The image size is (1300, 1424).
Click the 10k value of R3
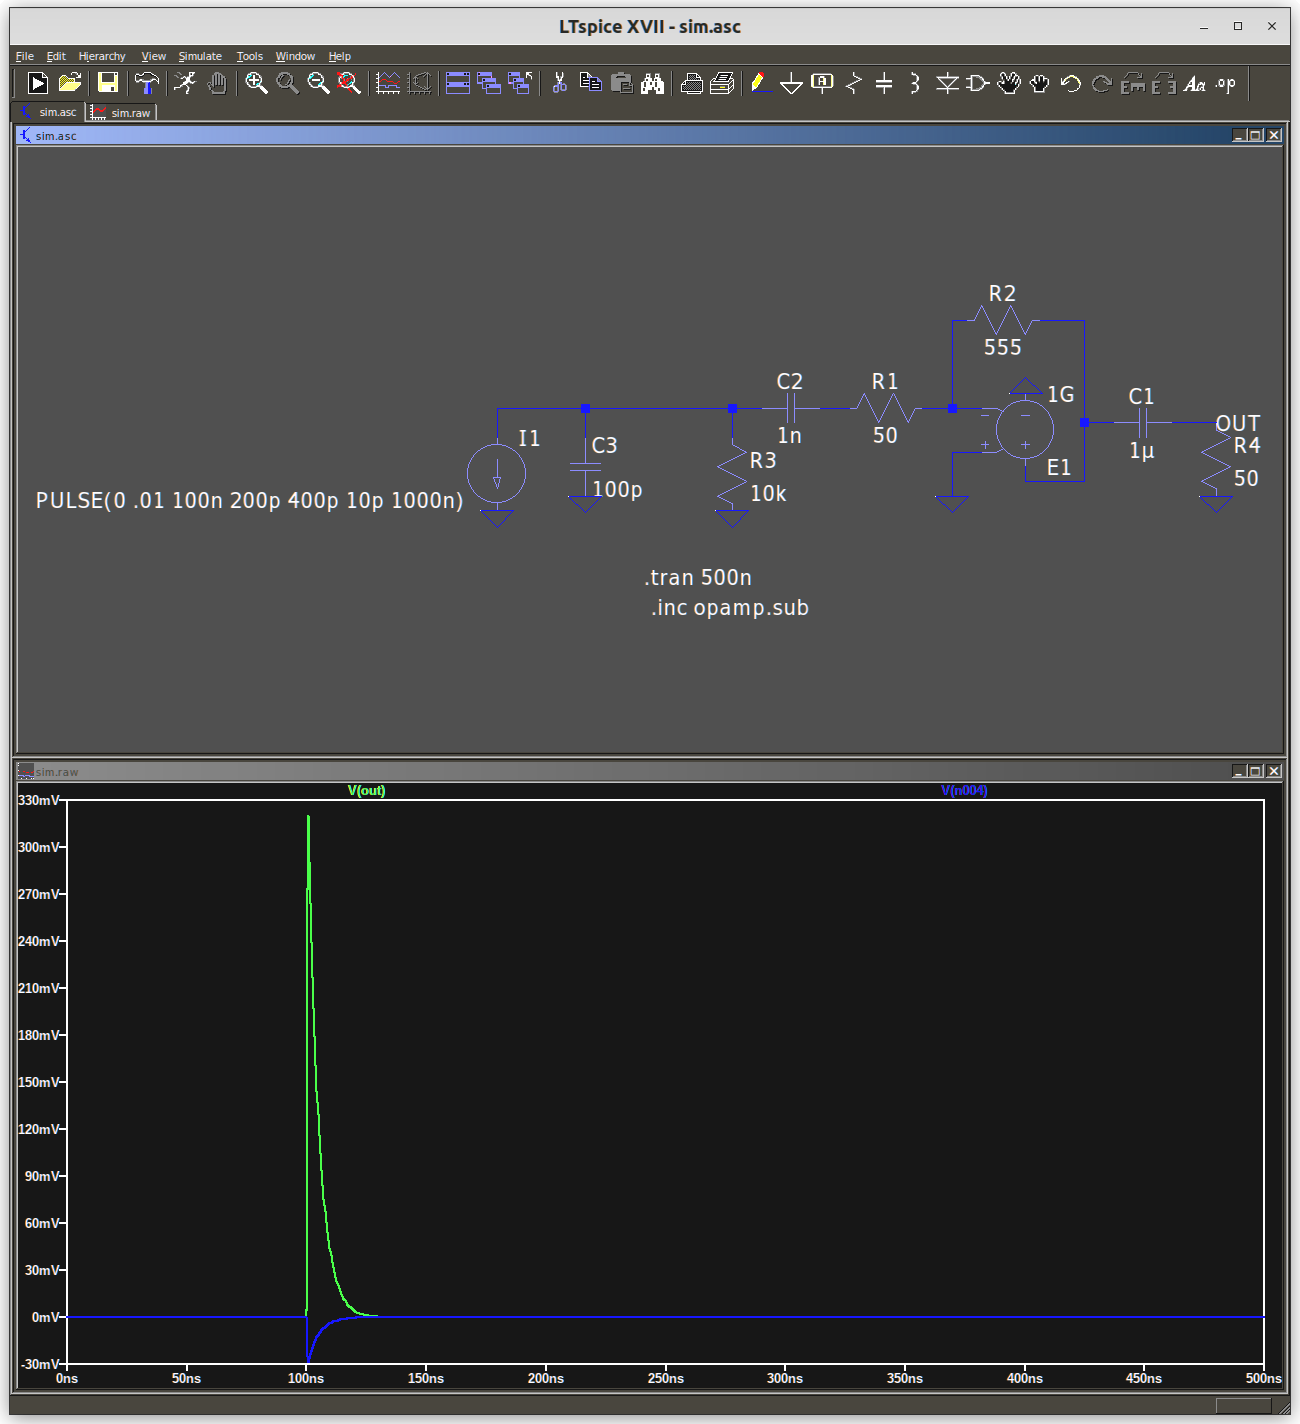click(x=768, y=493)
